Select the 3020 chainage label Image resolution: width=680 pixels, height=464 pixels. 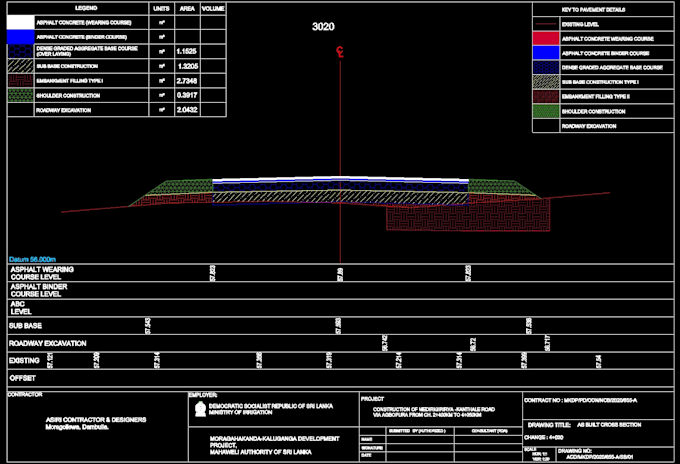[x=323, y=26]
